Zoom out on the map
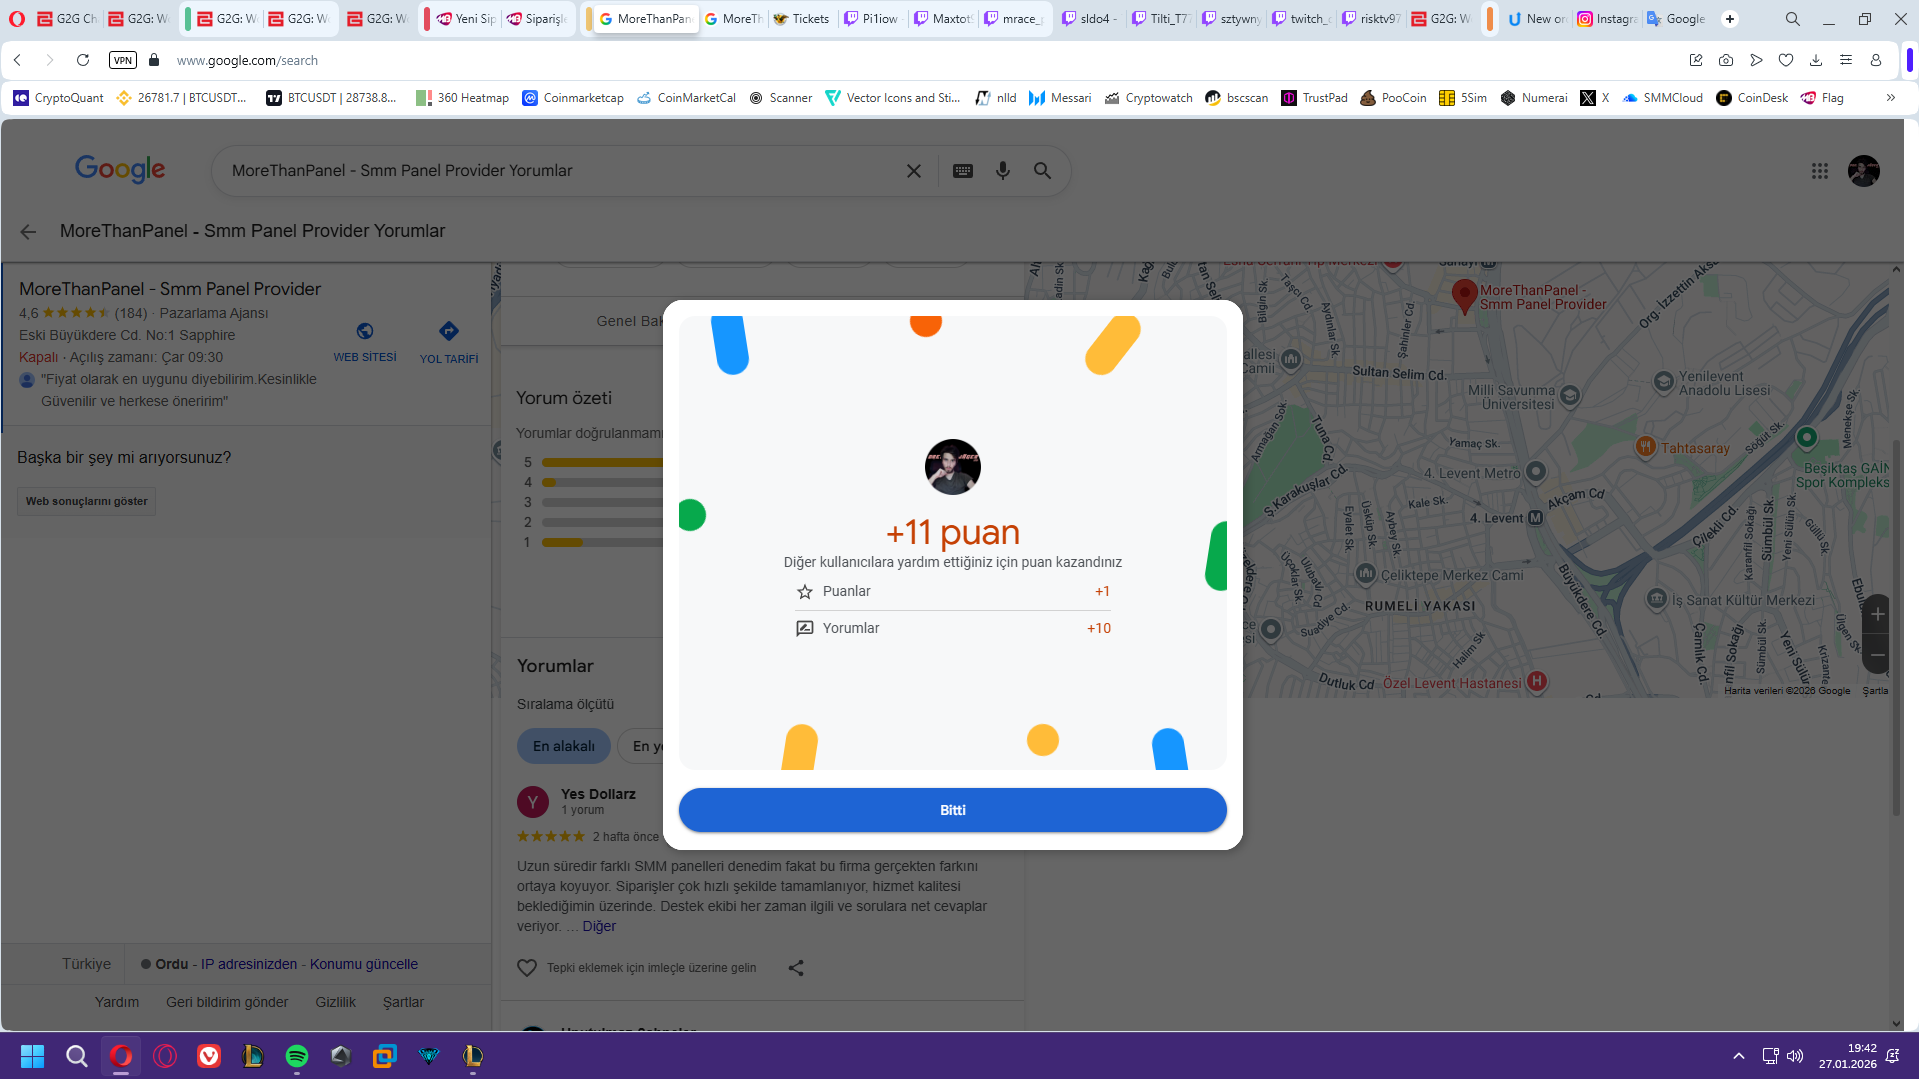 pos(1877,655)
